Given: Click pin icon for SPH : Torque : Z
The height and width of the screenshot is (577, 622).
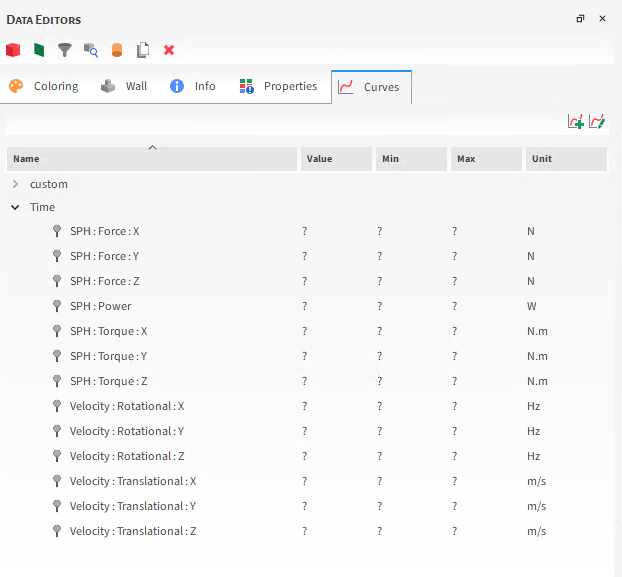Looking at the screenshot, I should point(57,381).
